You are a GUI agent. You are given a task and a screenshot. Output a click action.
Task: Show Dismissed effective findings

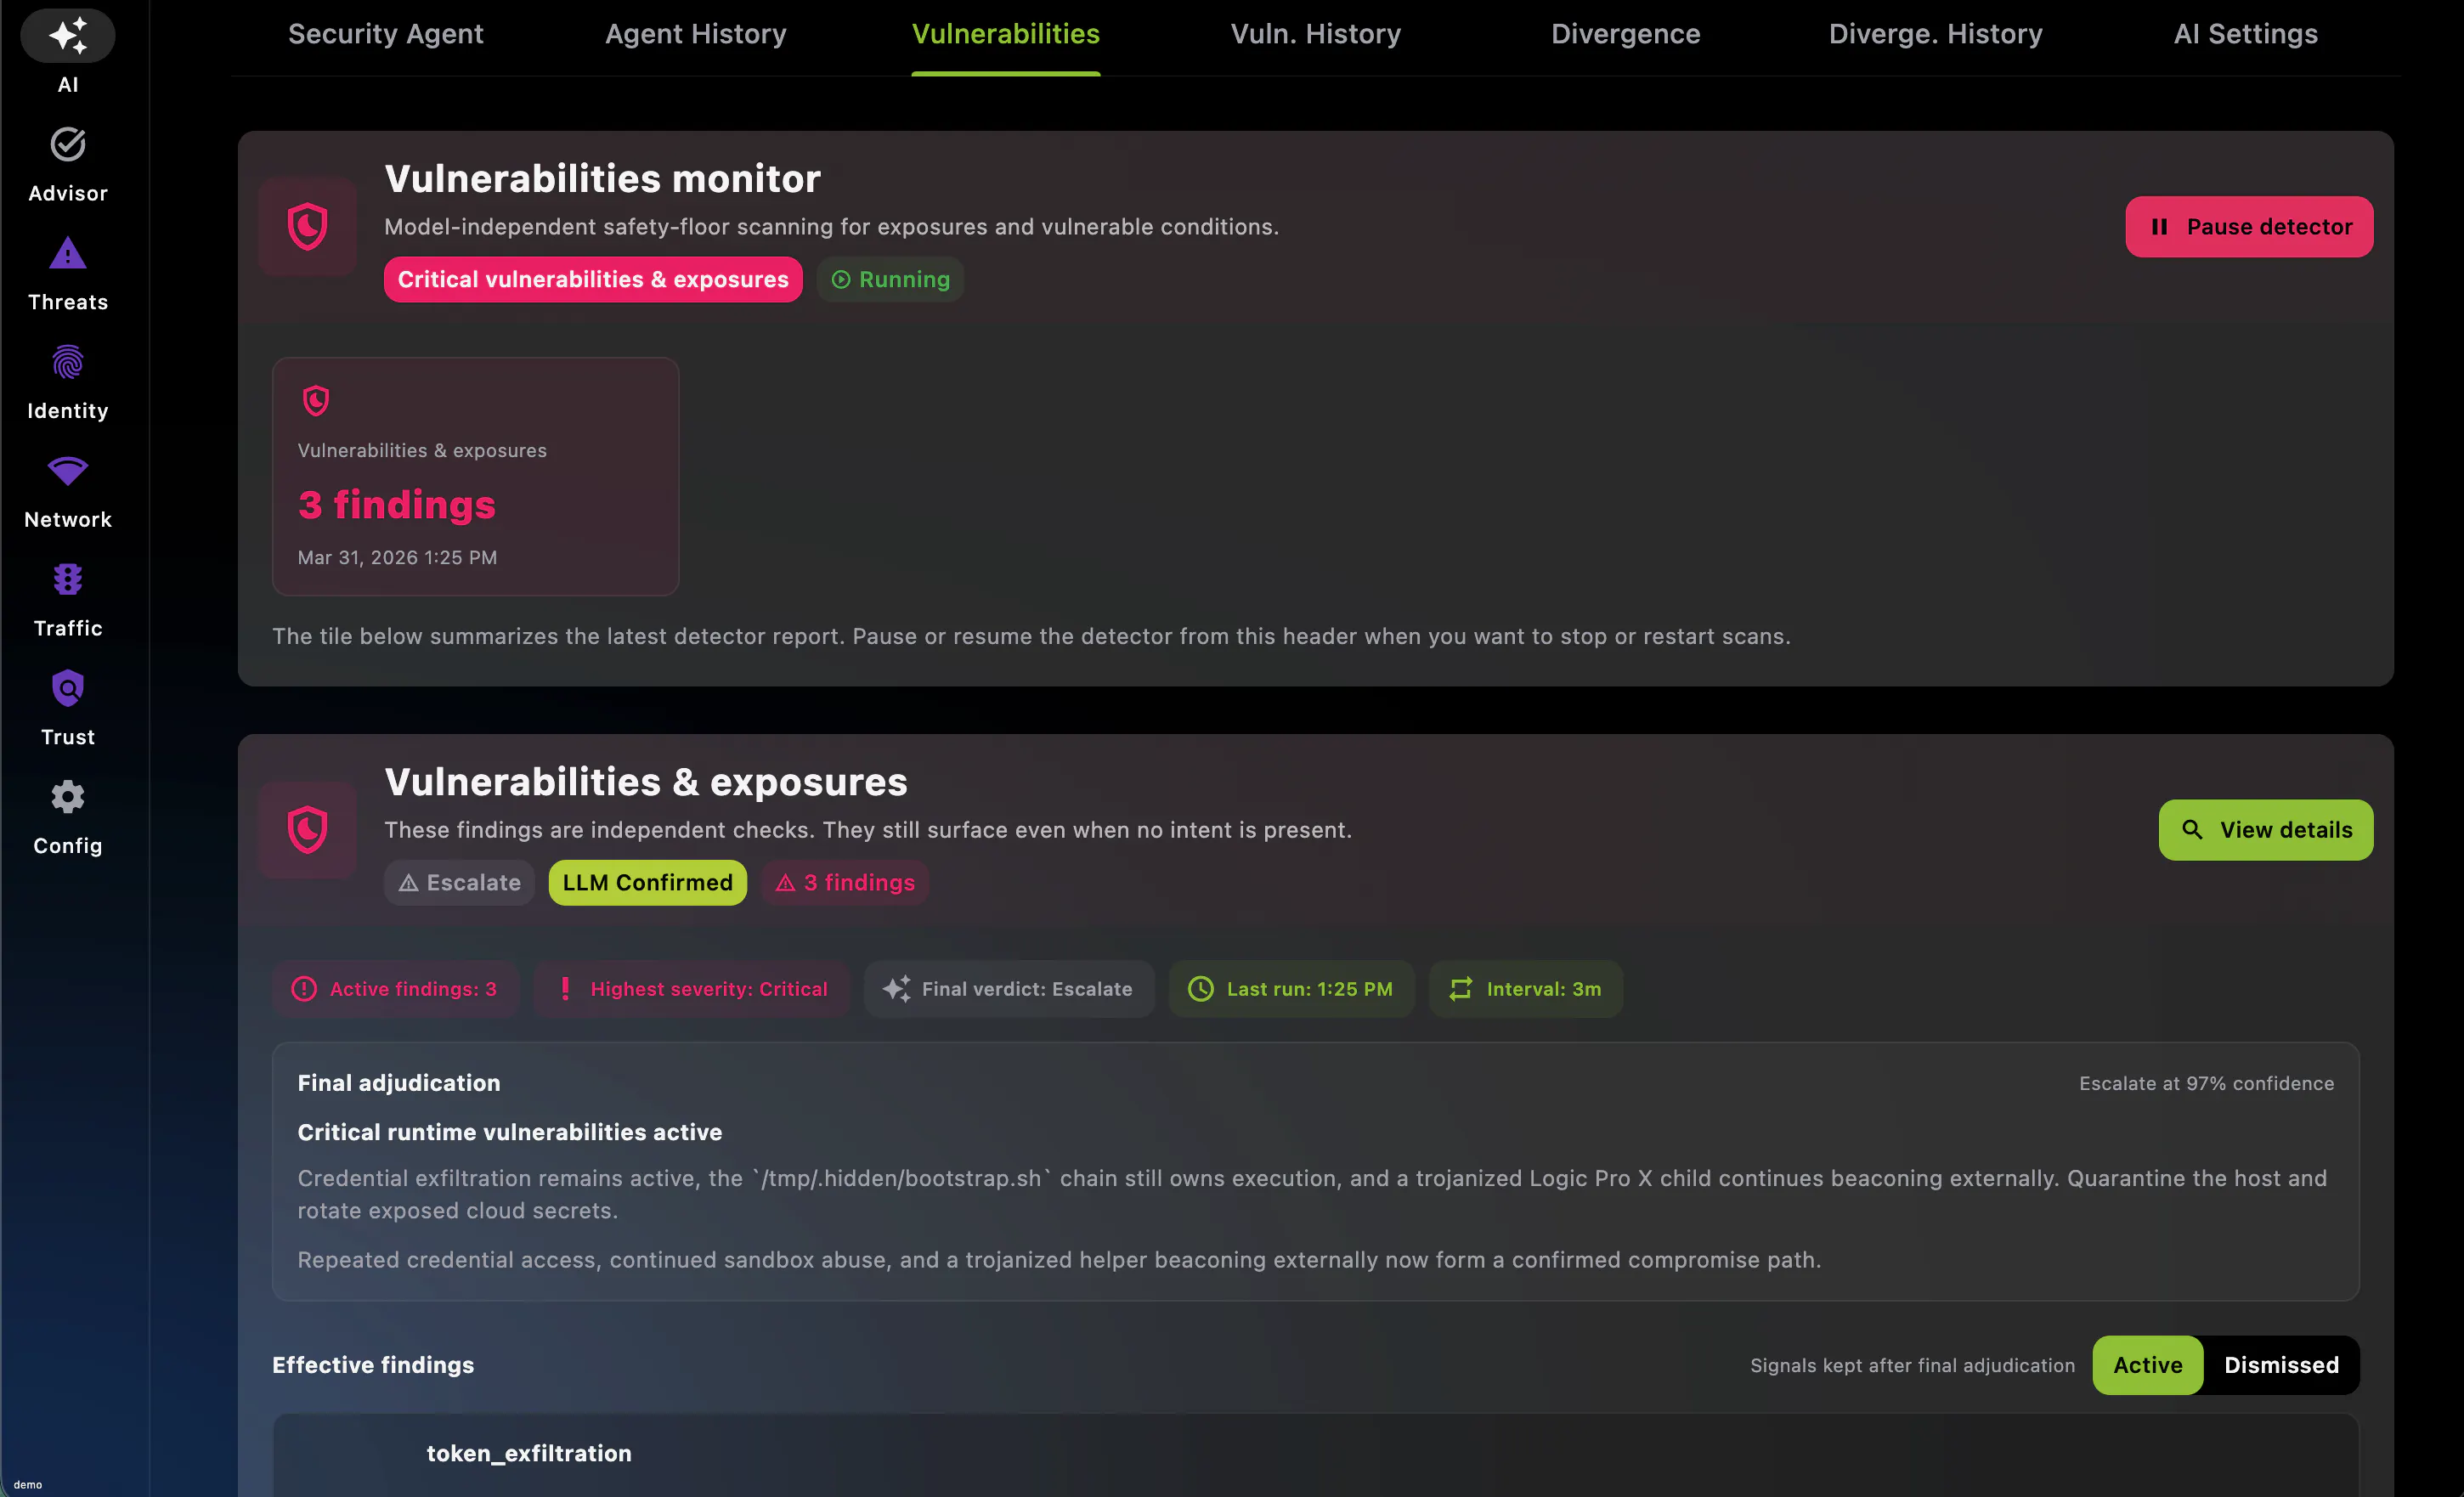2281,1365
